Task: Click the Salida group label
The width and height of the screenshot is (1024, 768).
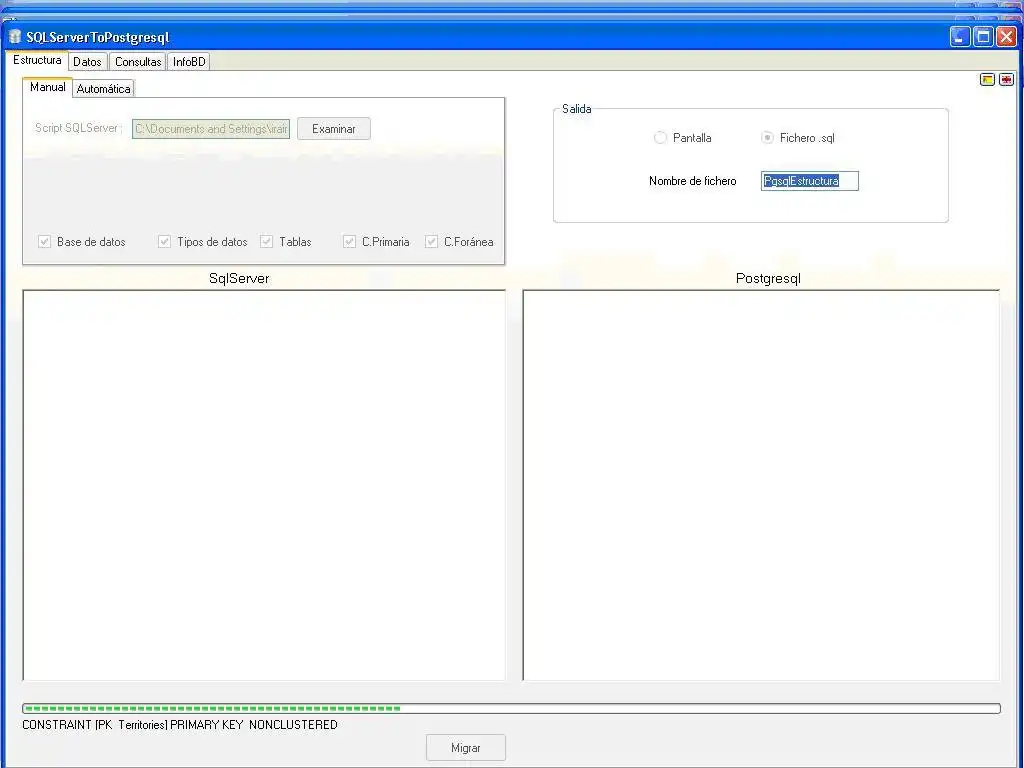Action: click(x=577, y=109)
